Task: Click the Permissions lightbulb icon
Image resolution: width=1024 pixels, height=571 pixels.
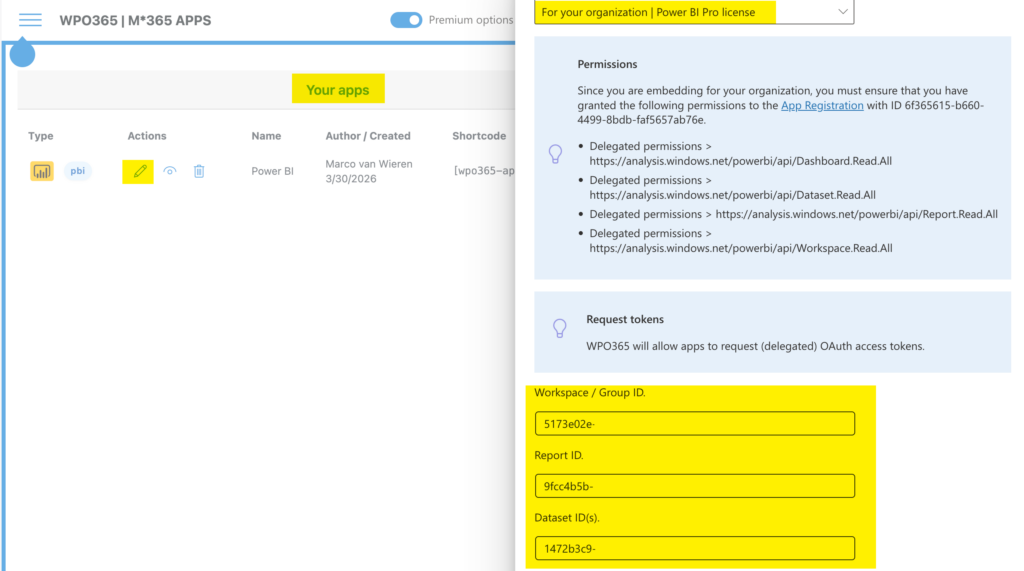Action: (555, 154)
